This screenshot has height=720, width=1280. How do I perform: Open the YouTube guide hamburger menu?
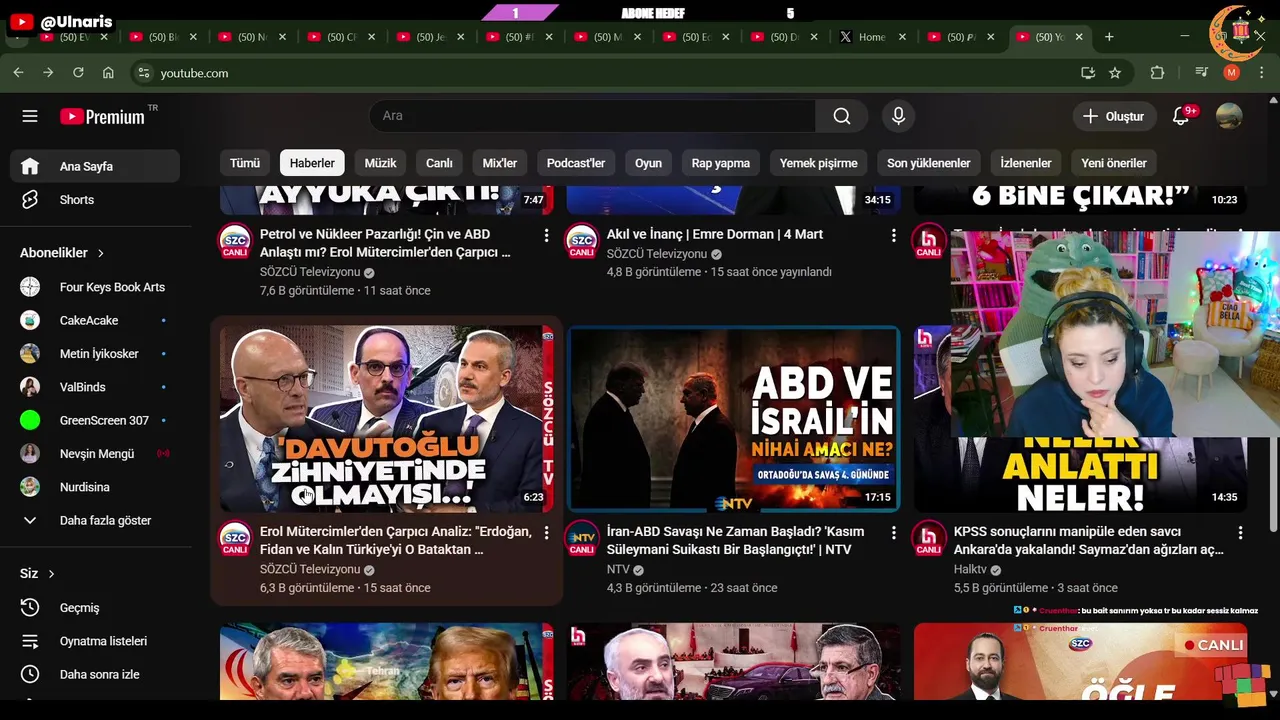tap(30, 116)
